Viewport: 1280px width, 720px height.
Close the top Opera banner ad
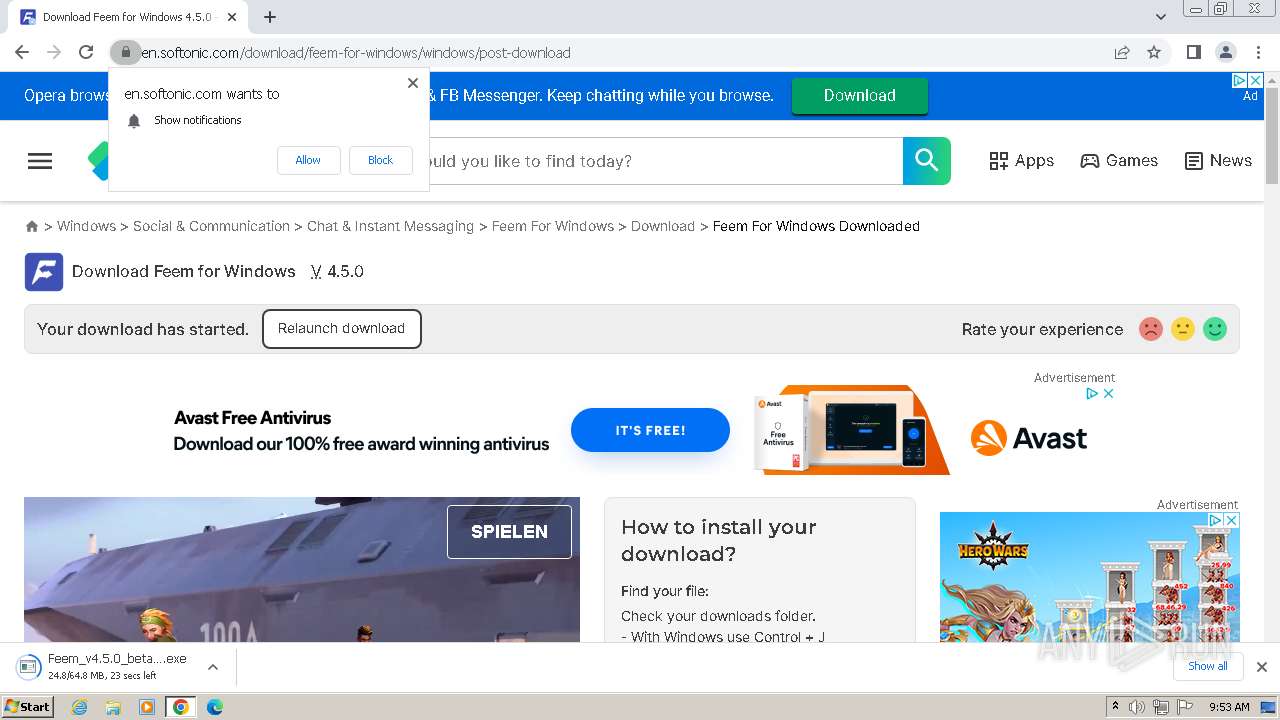coord(1257,80)
